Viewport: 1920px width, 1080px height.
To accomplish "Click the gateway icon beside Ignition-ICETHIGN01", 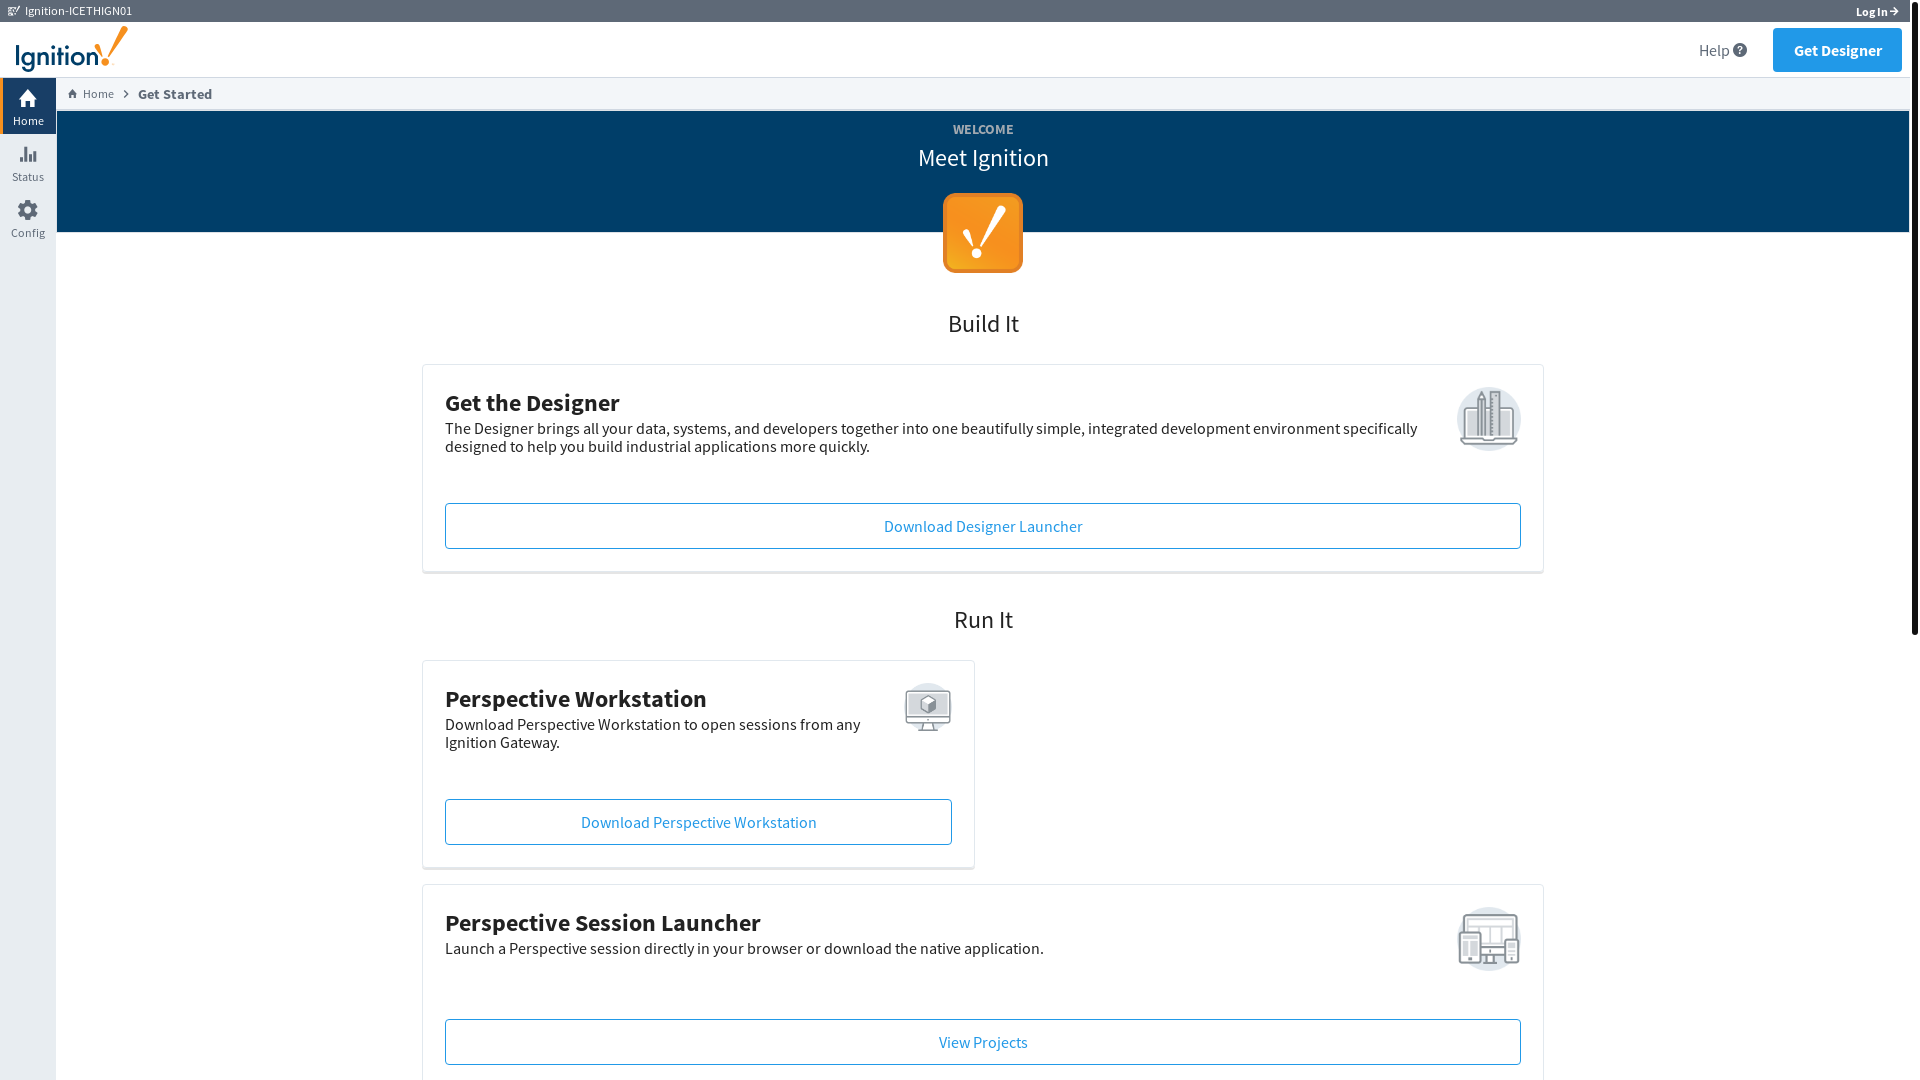I will coord(14,11).
